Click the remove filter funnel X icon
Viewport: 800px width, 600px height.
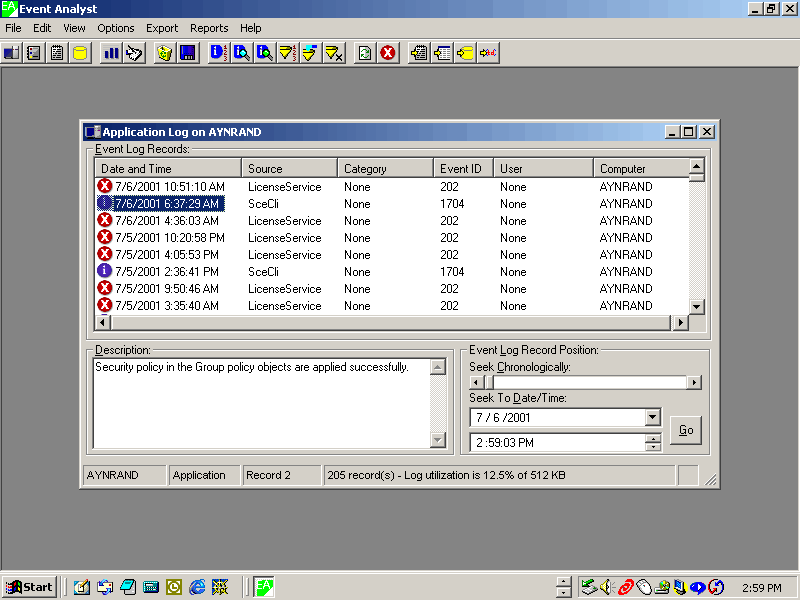(x=334, y=53)
